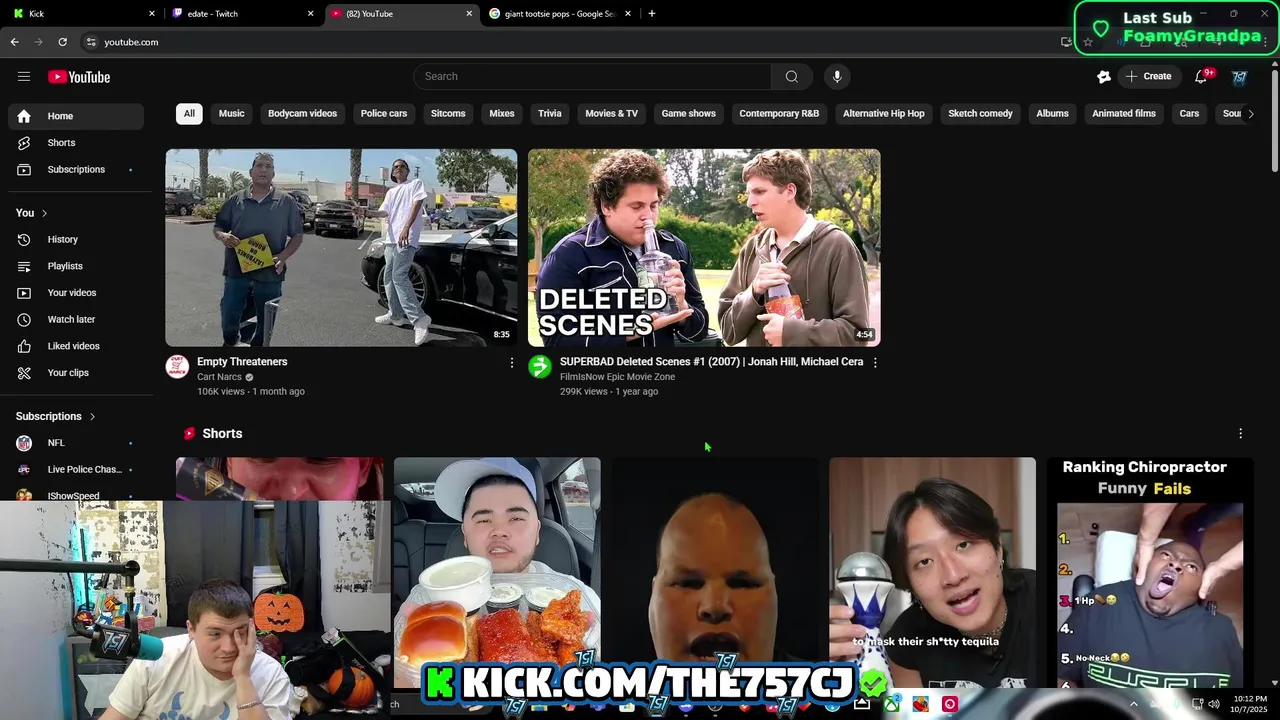1280x720 pixels.
Task: Go back in browser
Action: click(x=14, y=42)
